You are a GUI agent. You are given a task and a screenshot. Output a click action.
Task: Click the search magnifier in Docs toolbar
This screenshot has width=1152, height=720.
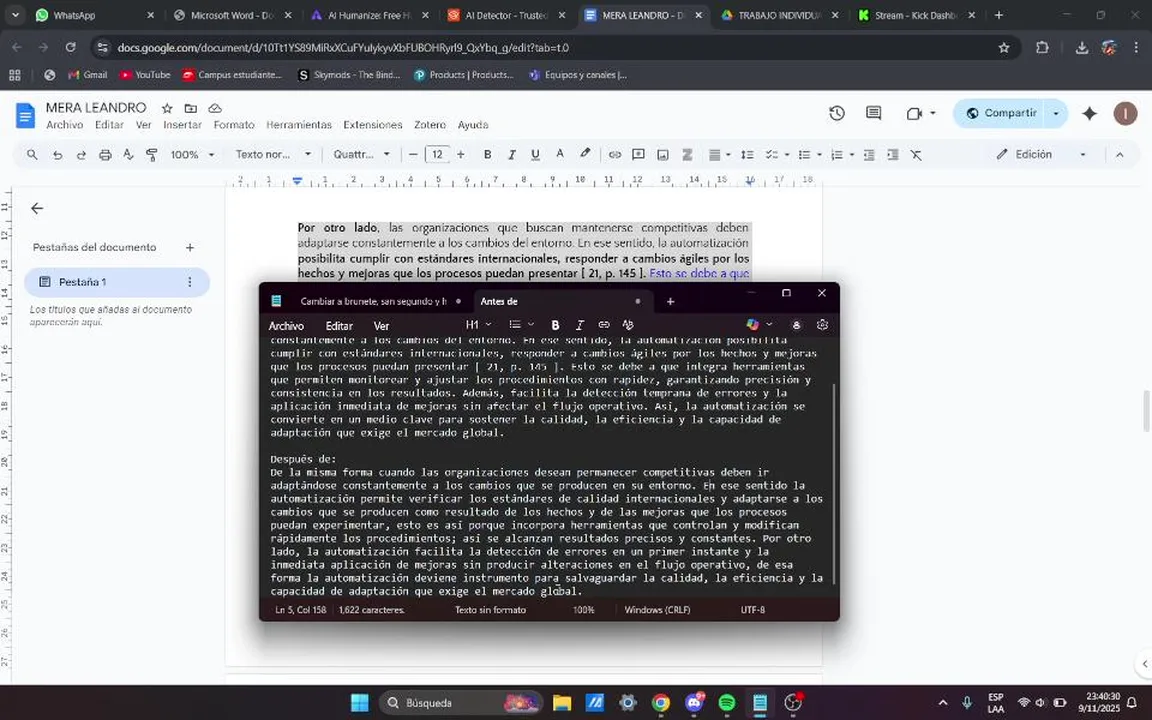(32, 155)
